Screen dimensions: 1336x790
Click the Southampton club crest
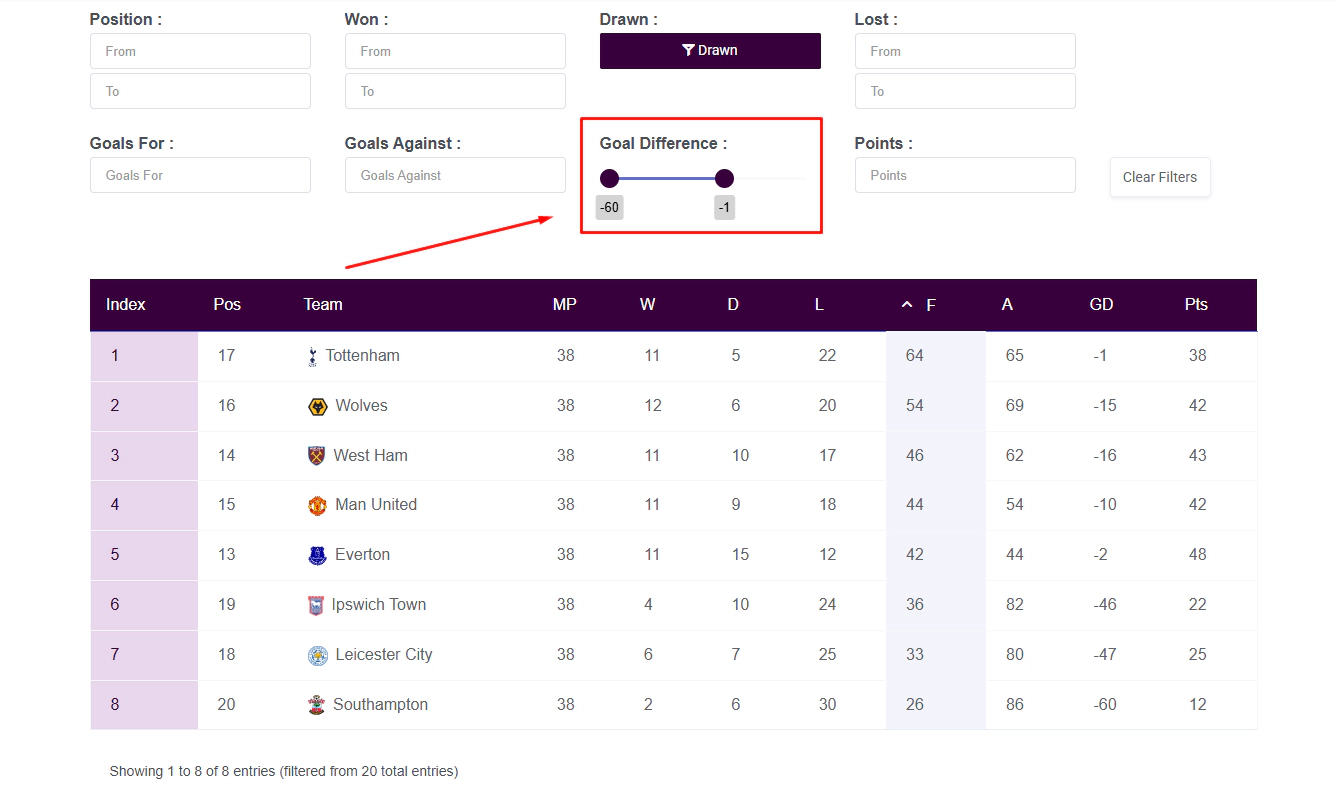coord(317,705)
